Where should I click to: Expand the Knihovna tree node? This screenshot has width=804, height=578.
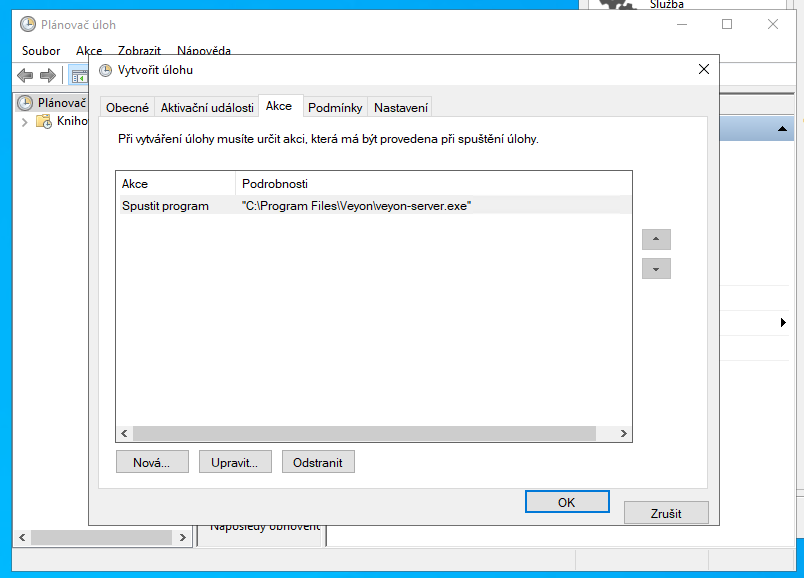(x=24, y=121)
